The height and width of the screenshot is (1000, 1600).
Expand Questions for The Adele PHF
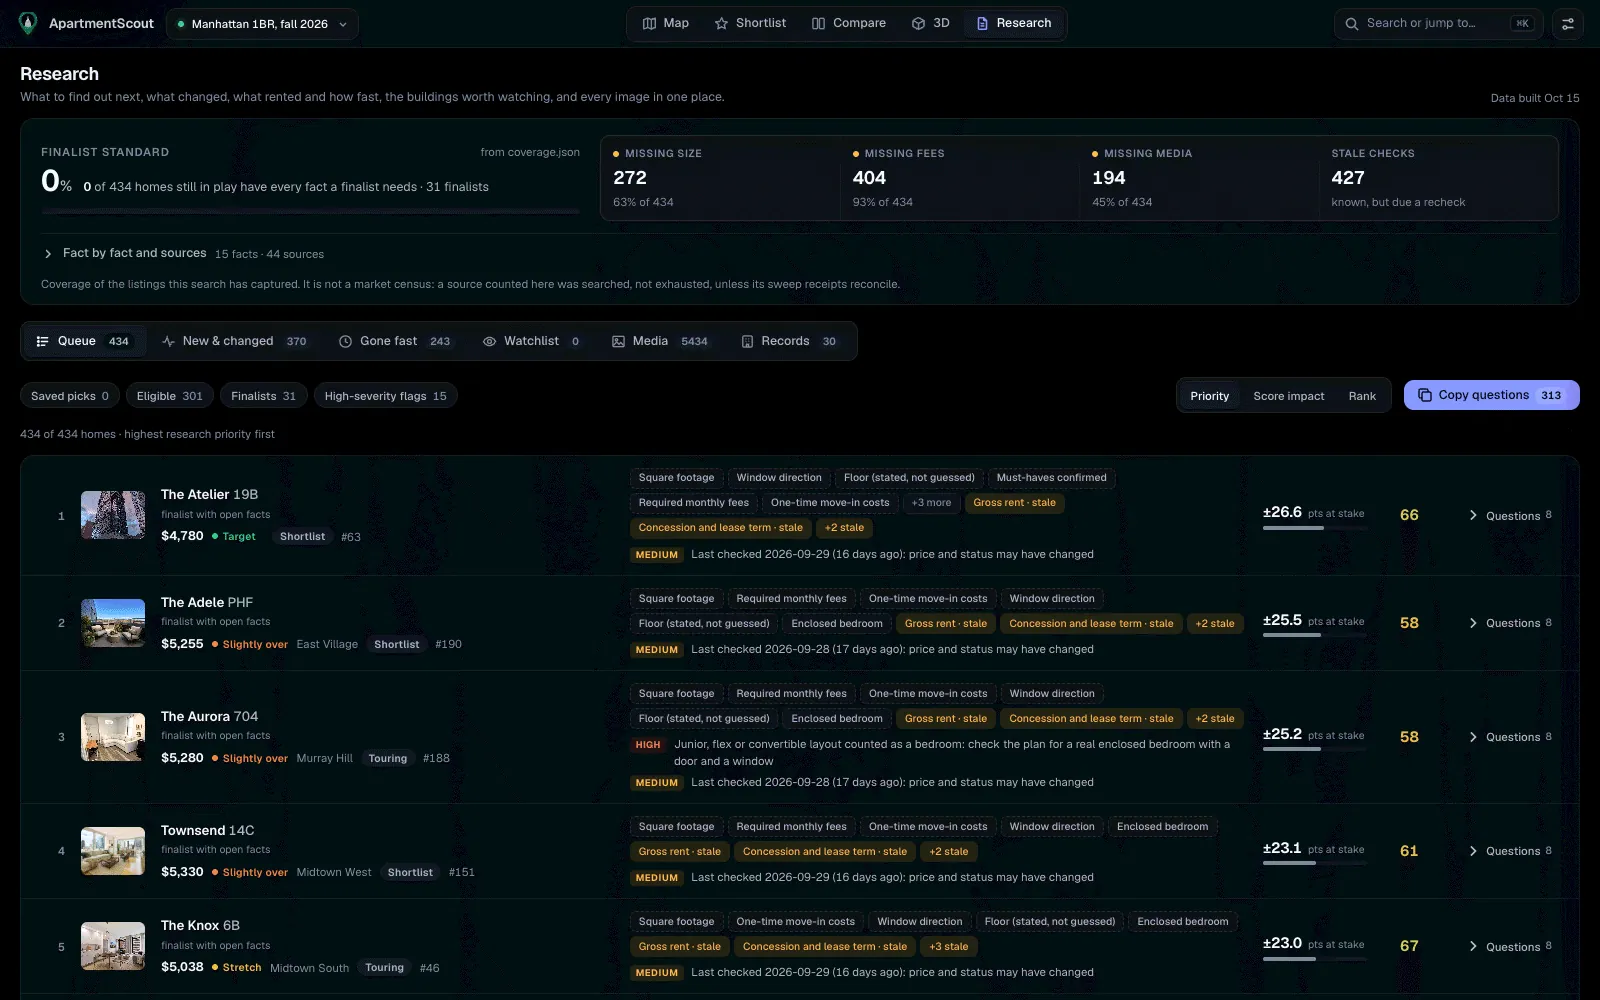tap(1510, 623)
